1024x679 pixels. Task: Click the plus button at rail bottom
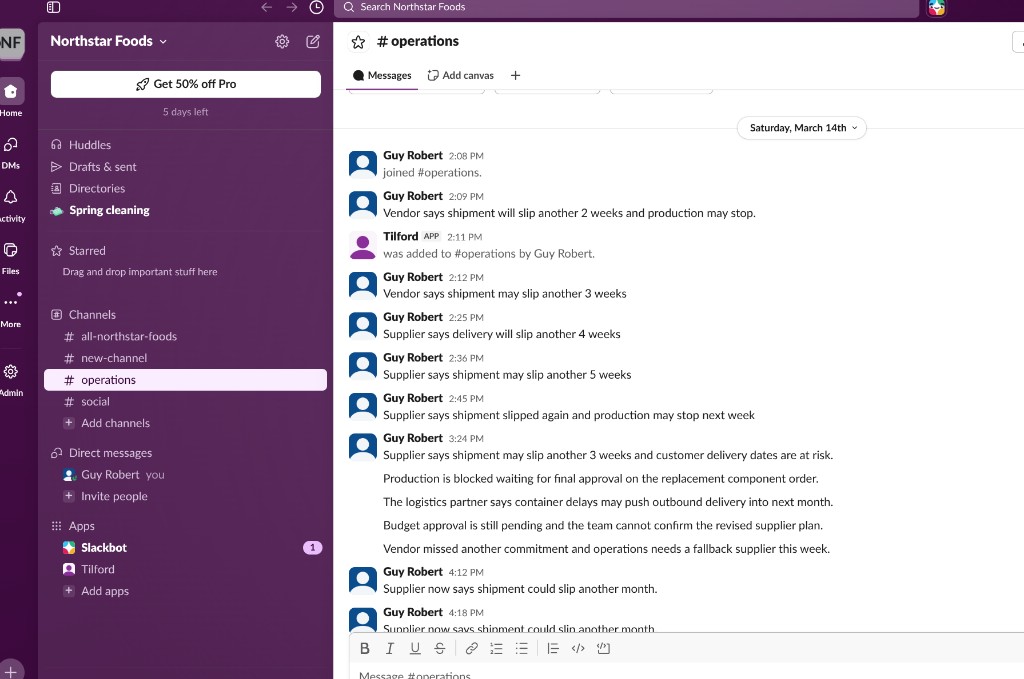coord(11,671)
